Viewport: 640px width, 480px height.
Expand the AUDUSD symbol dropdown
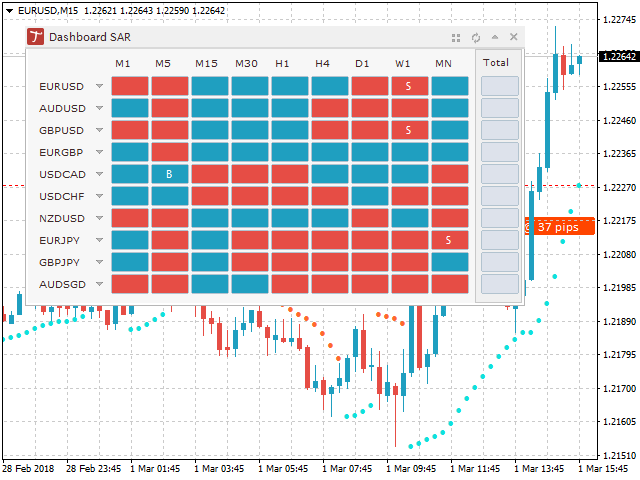(x=99, y=108)
